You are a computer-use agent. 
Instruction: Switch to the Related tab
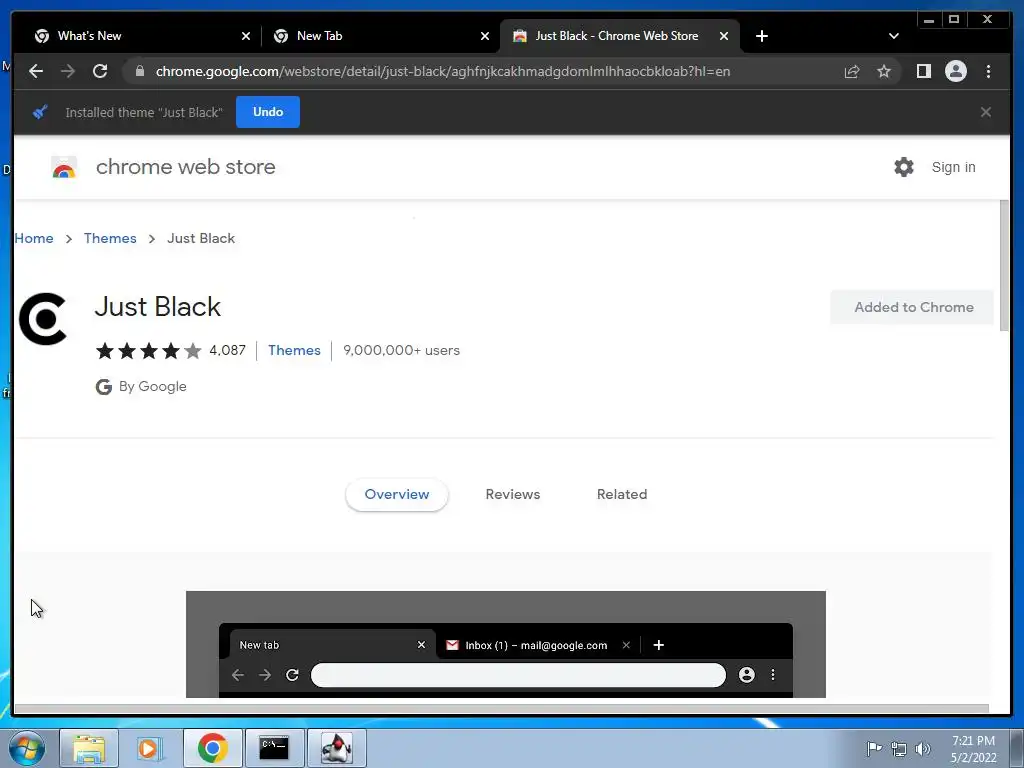pos(622,494)
